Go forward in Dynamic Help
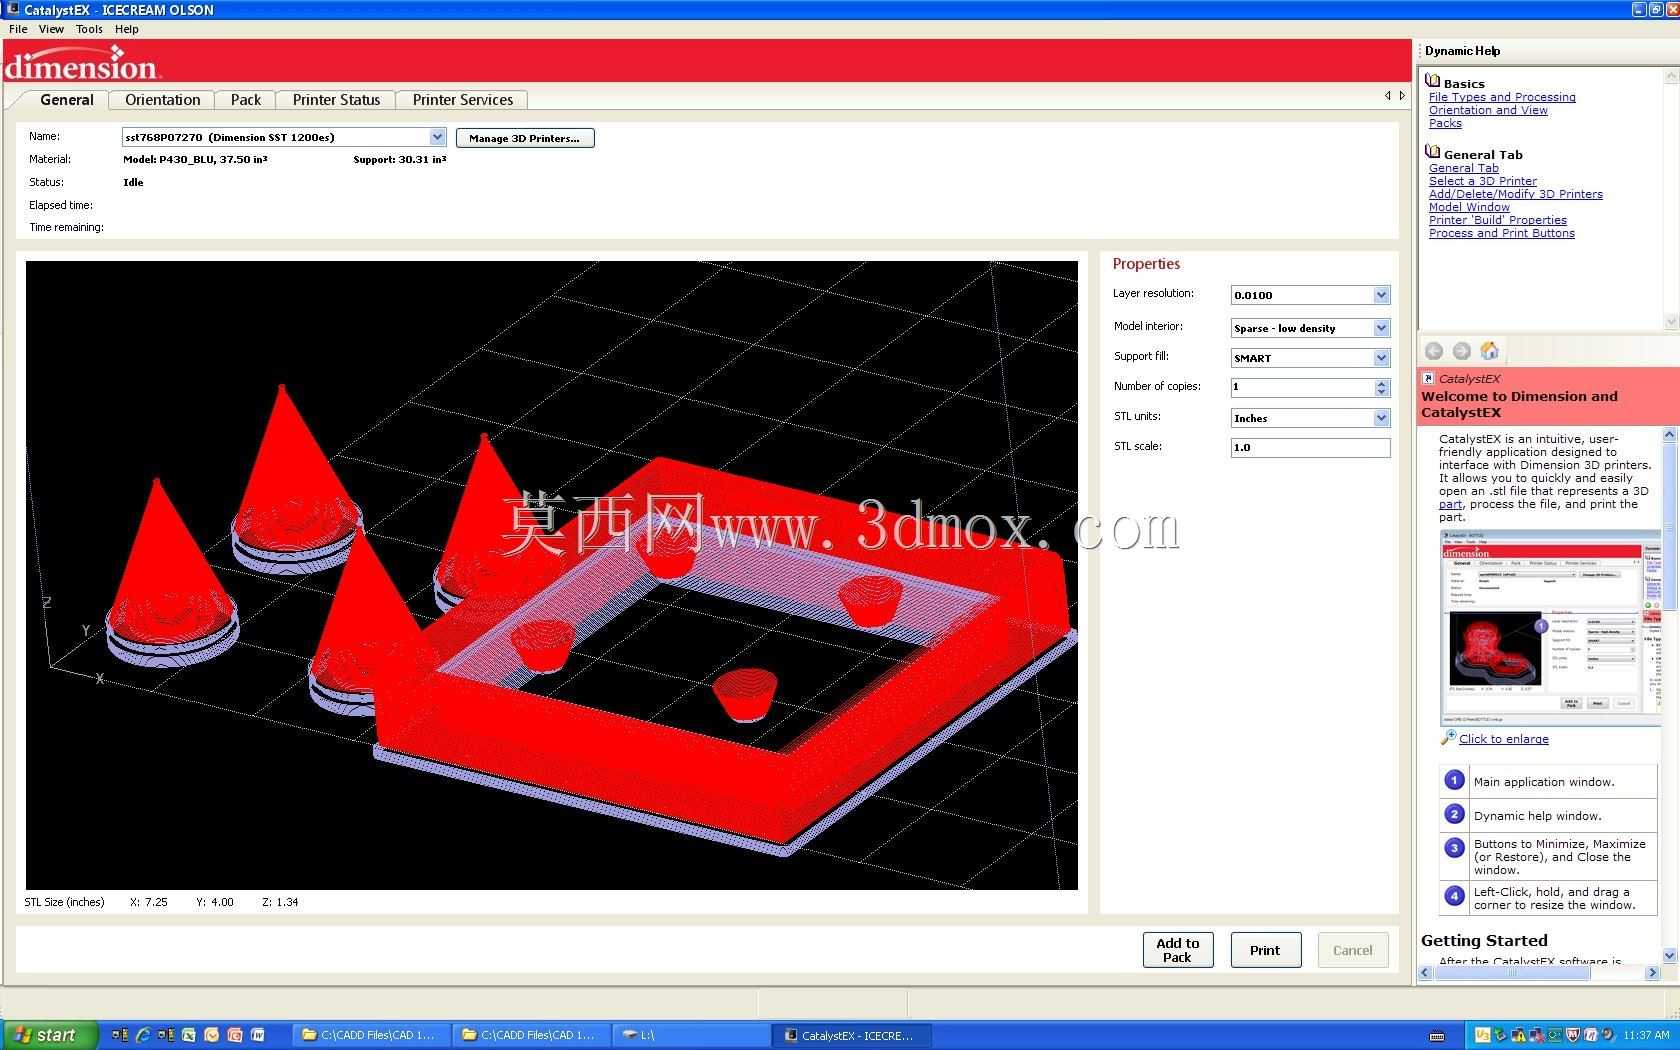Screen dimensions: 1680x1050 [1462, 351]
